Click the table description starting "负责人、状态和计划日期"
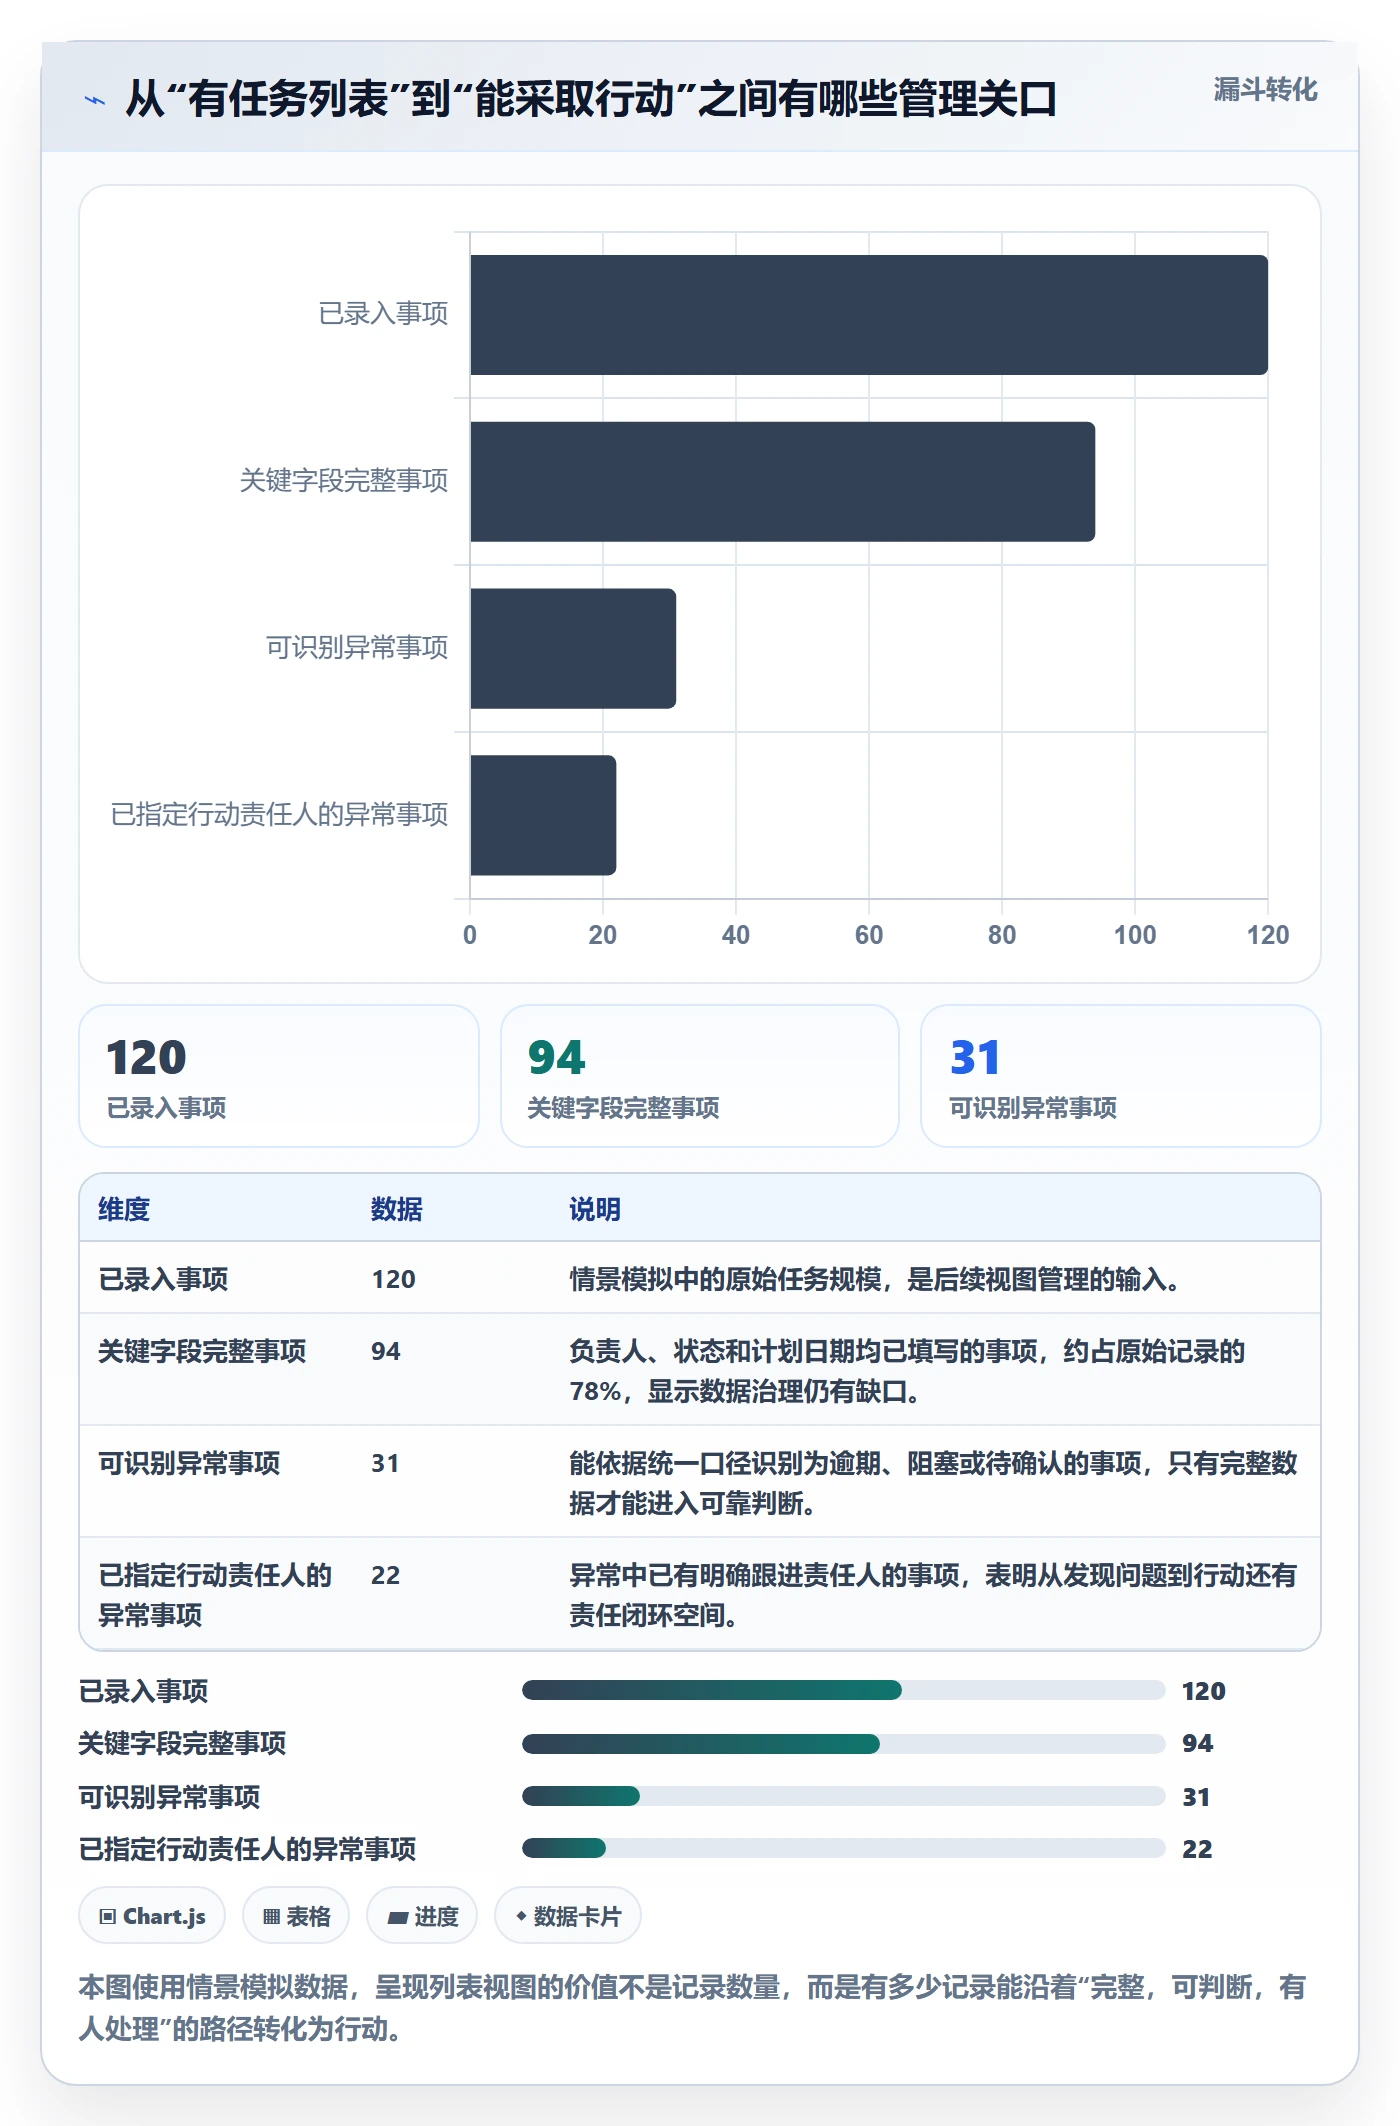This screenshot has height=2126, width=1400. tap(908, 1371)
